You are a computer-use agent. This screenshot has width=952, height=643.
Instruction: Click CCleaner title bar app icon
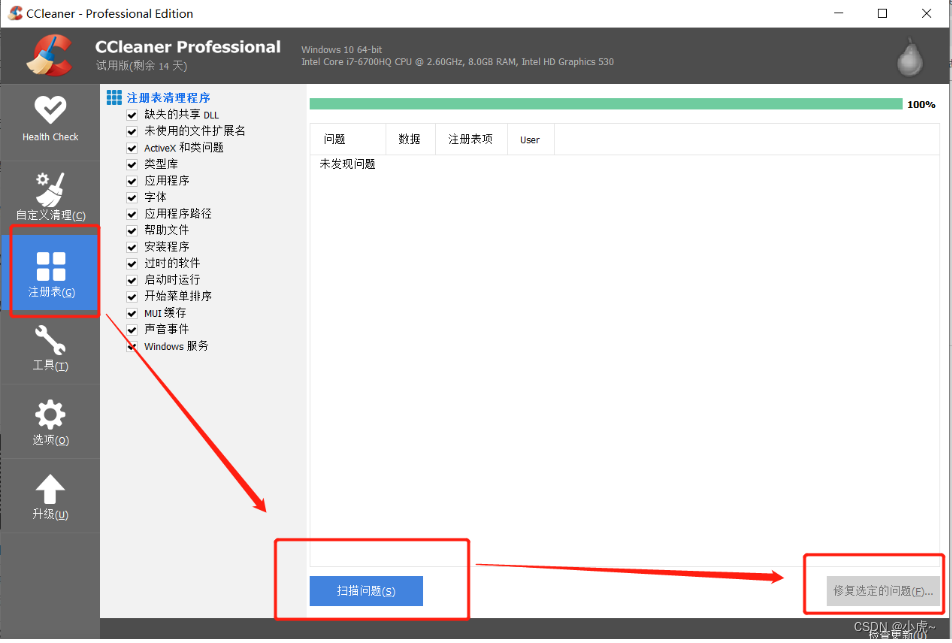click(15, 13)
